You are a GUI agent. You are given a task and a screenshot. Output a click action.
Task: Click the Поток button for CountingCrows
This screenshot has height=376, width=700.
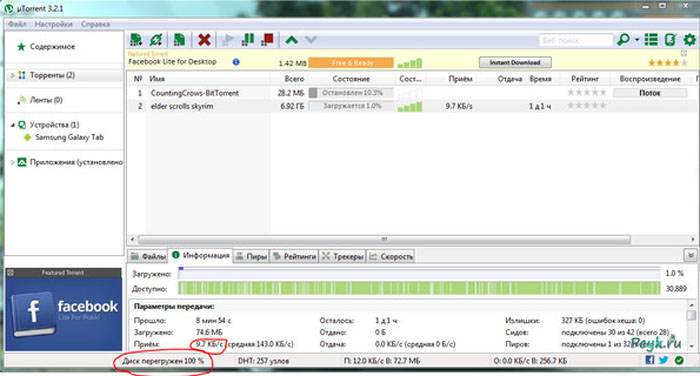650,93
